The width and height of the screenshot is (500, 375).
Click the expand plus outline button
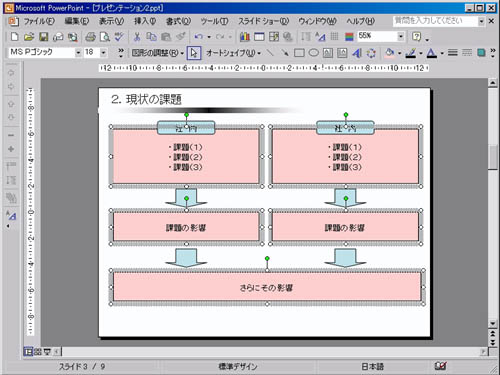[11, 149]
